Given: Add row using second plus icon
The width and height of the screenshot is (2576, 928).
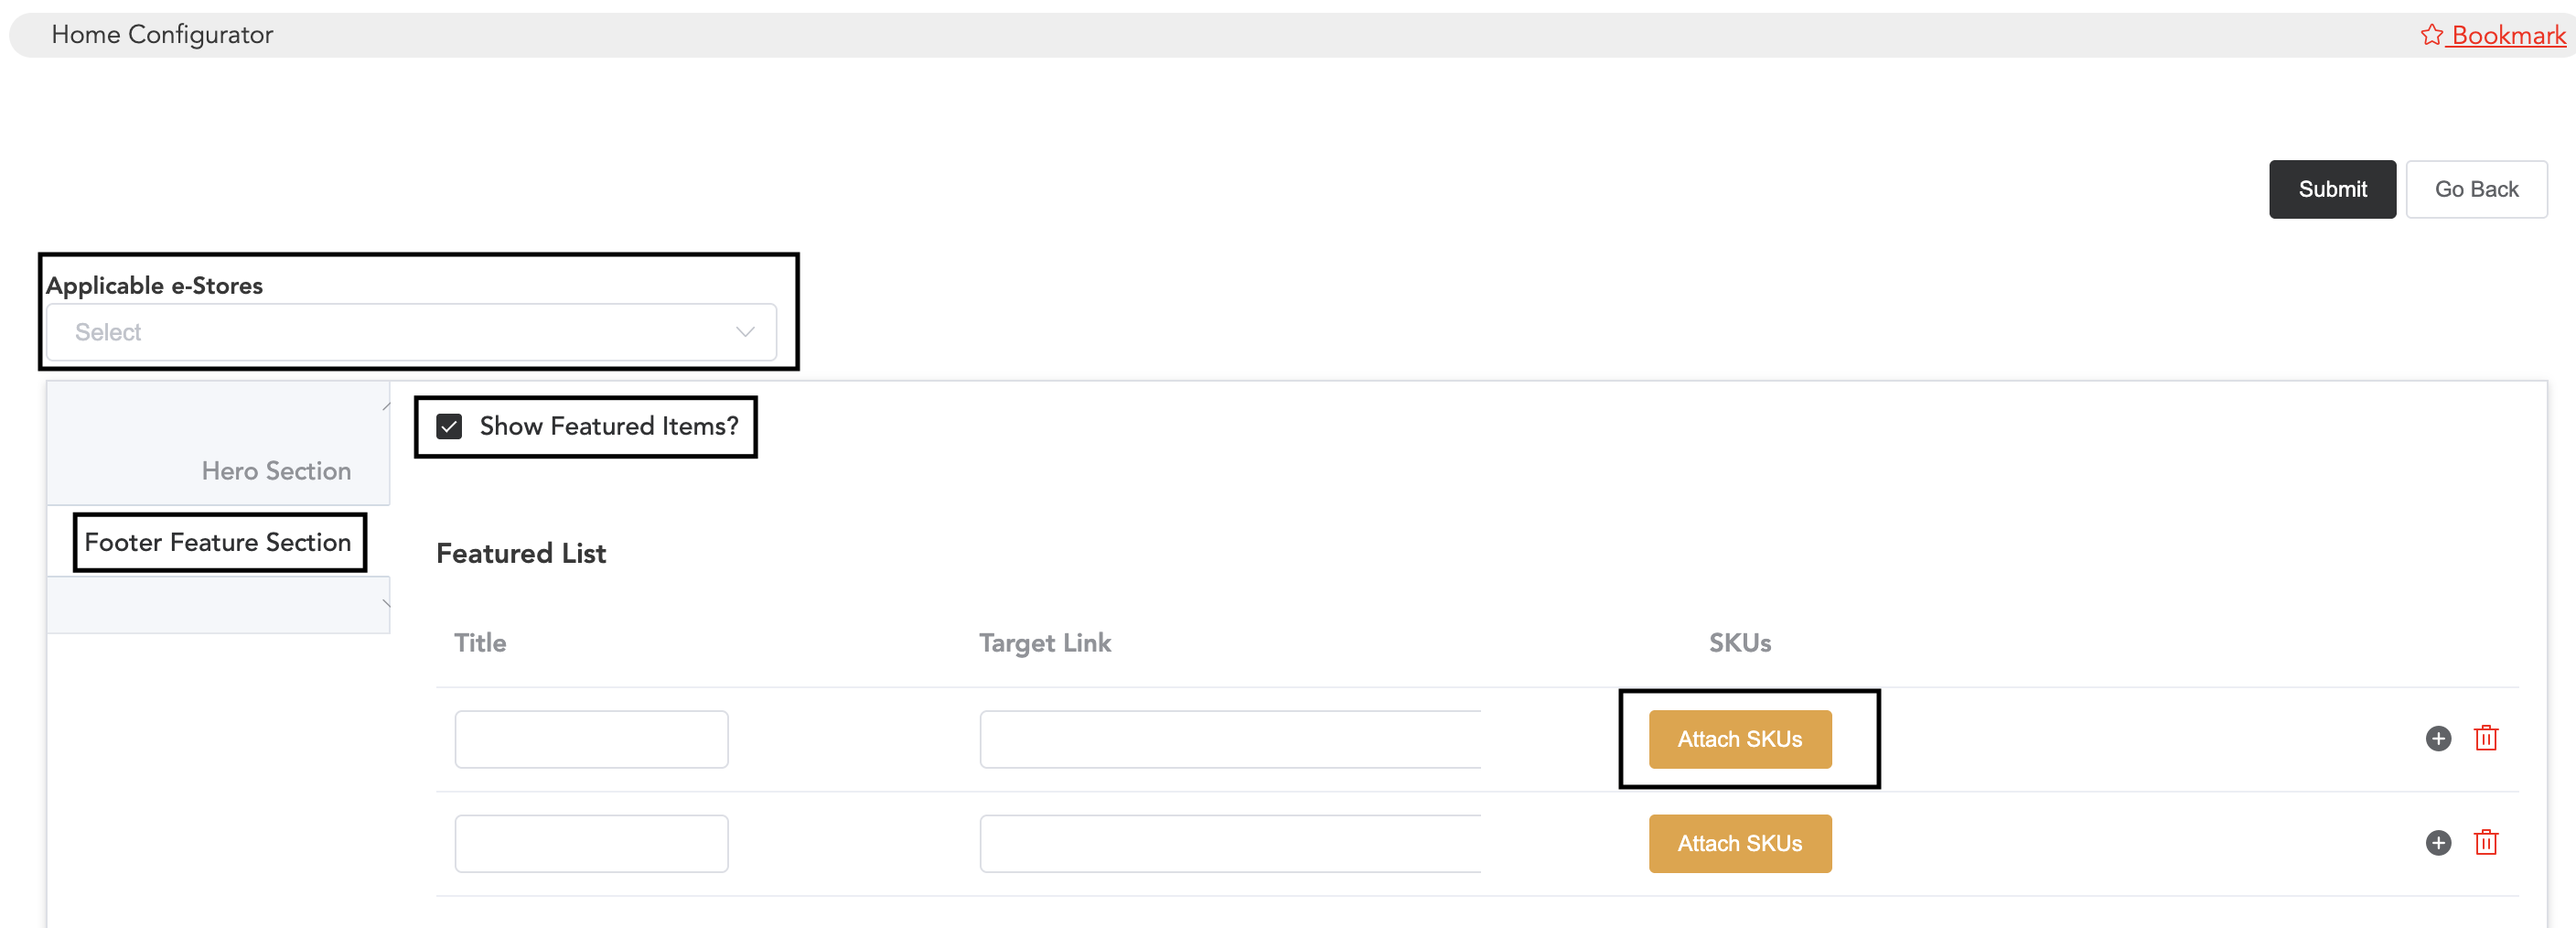Looking at the screenshot, I should (2438, 843).
